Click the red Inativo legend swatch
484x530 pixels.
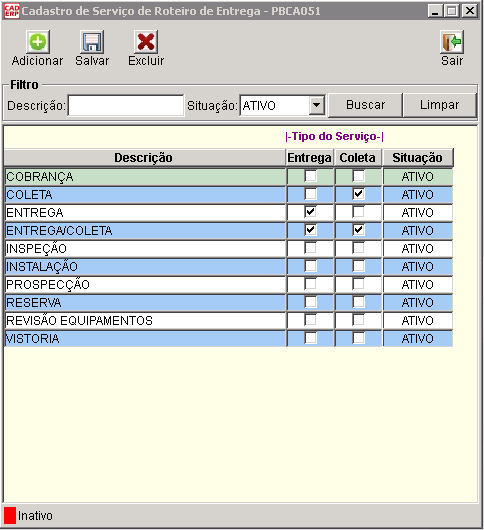(10, 515)
